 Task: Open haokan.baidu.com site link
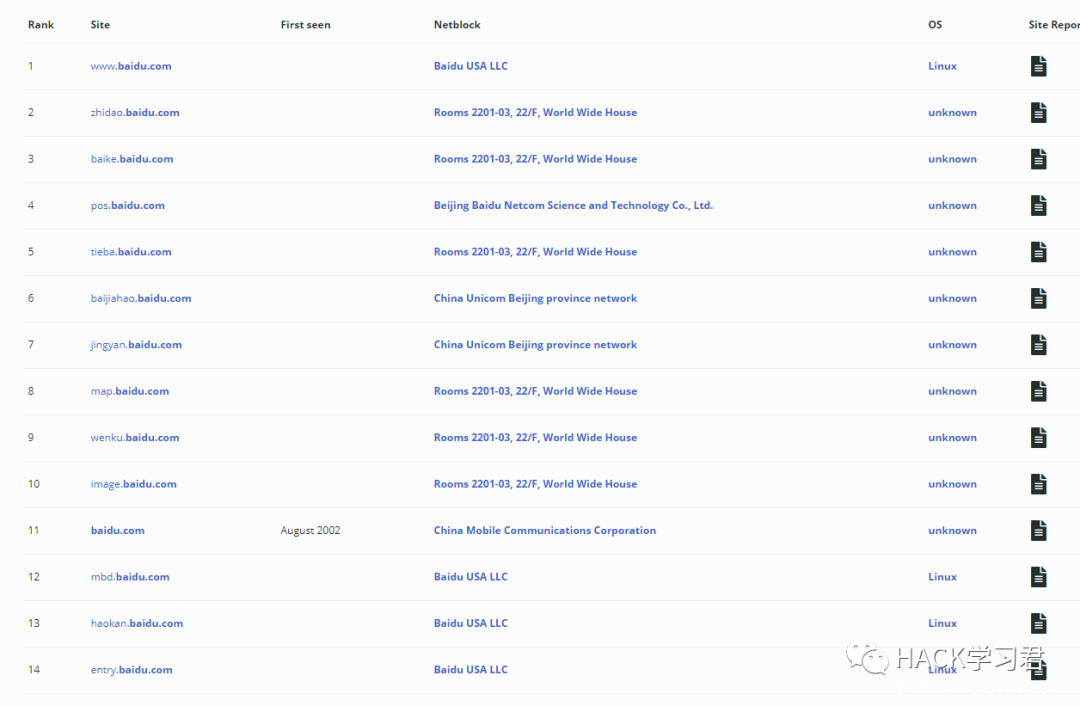pyautogui.click(x=137, y=623)
